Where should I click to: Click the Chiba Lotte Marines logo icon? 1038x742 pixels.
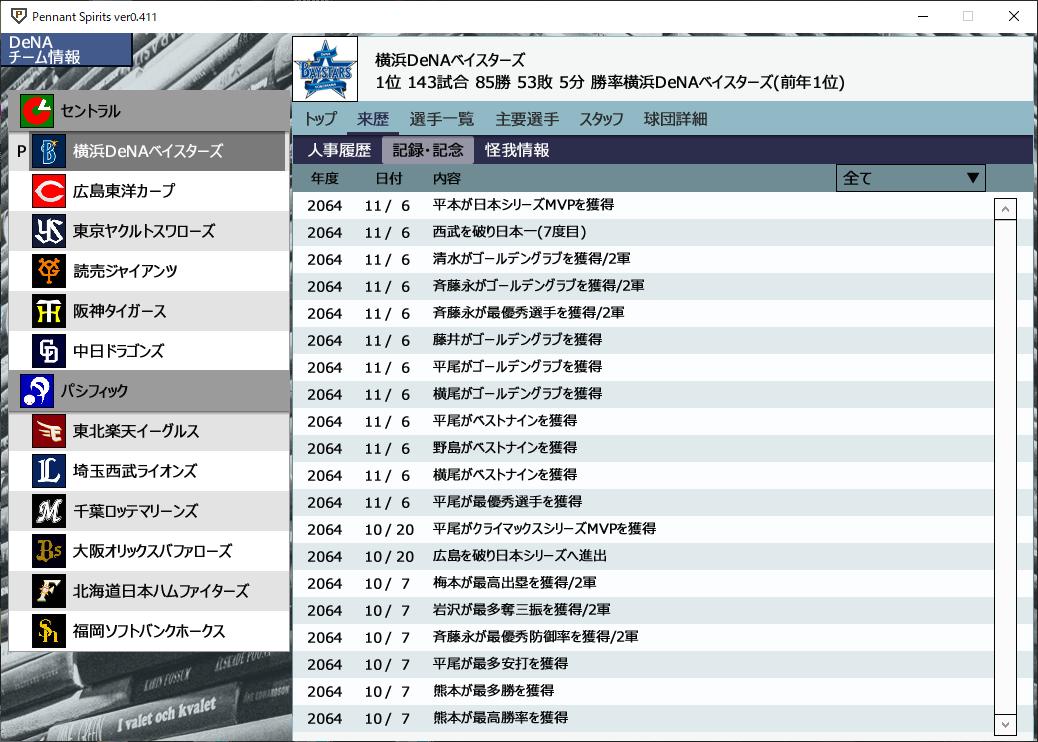click(49, 511)
